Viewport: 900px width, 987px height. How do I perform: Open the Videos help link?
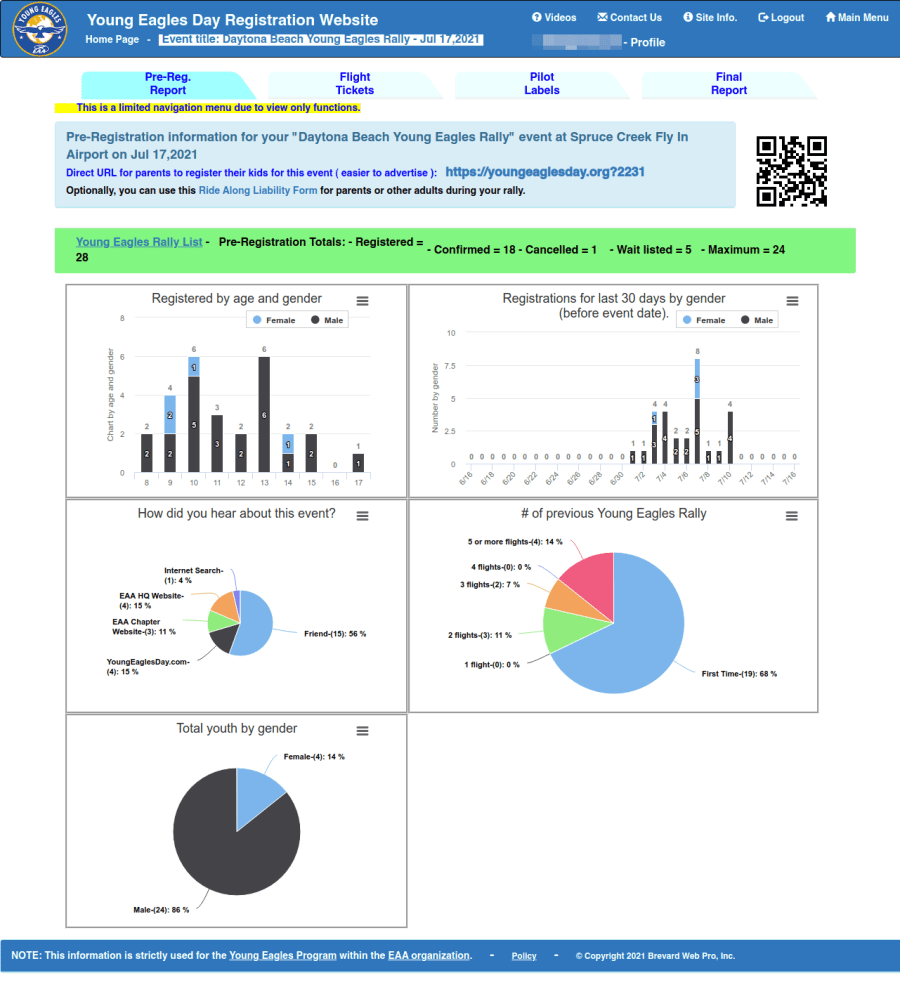[x=554, y=17]
